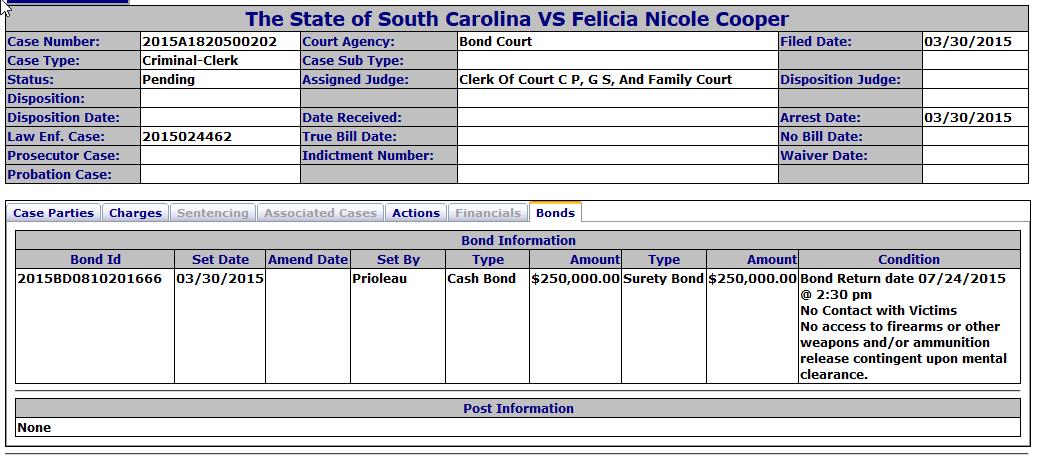Open the Actions tab

[x=416, y=213]
